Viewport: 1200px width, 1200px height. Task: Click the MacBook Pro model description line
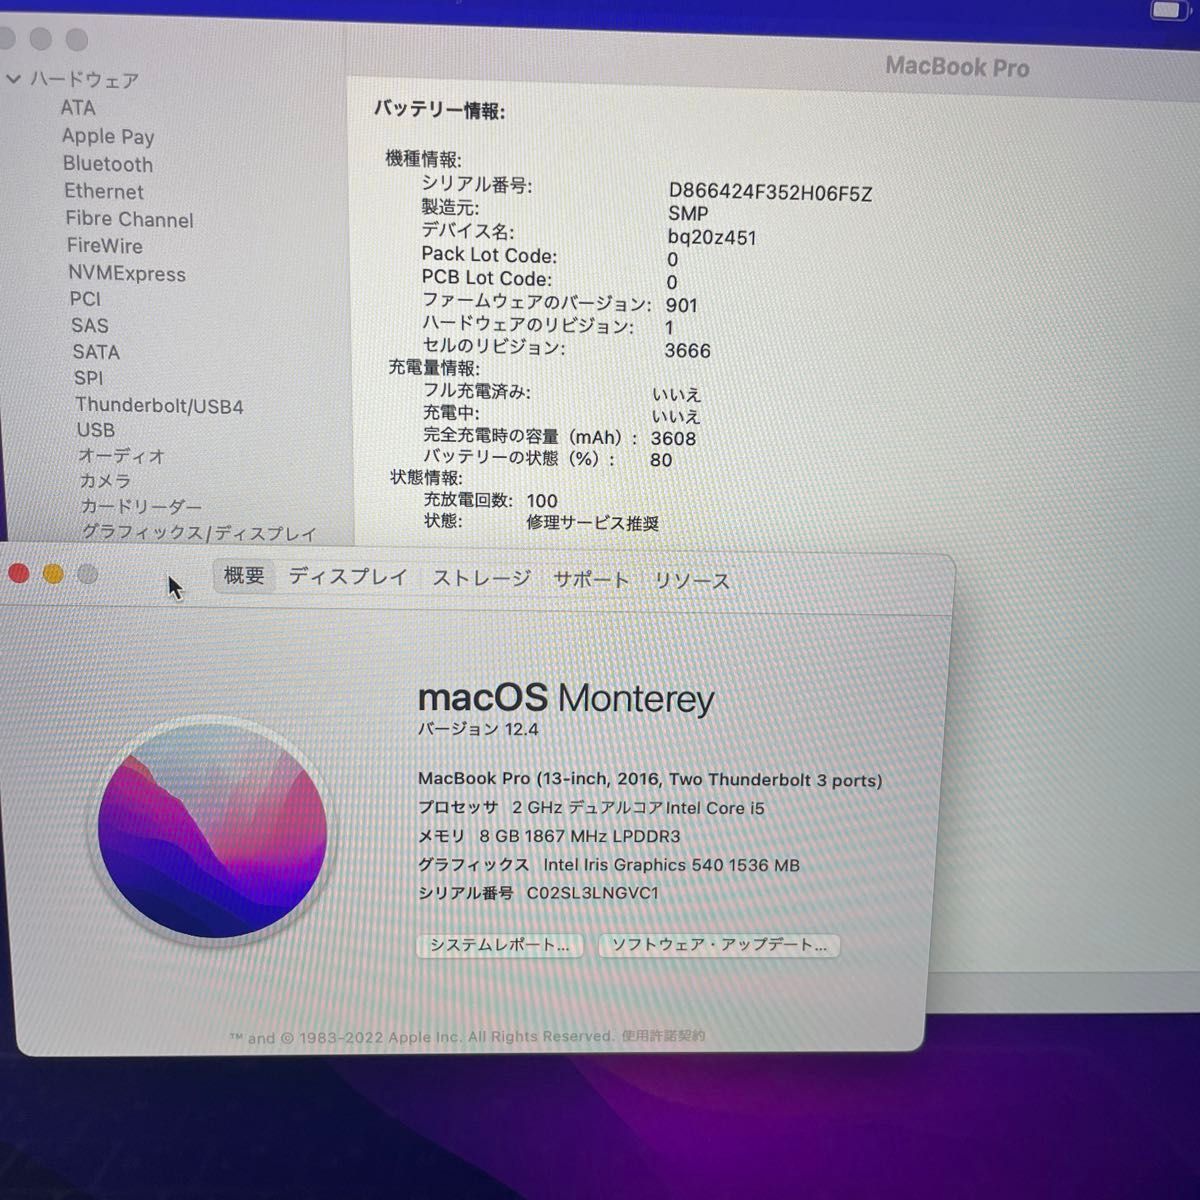point(650,780)
